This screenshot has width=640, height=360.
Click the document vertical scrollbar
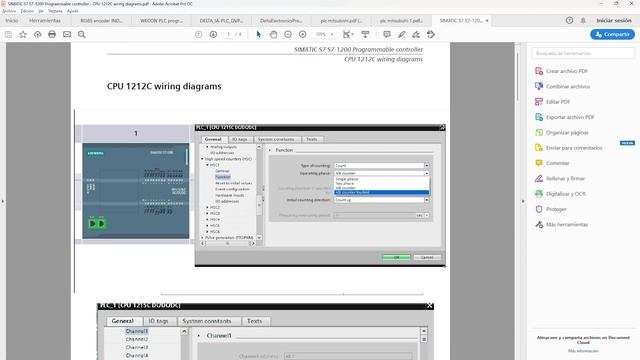pyautogui.click(x=518, y=77)
